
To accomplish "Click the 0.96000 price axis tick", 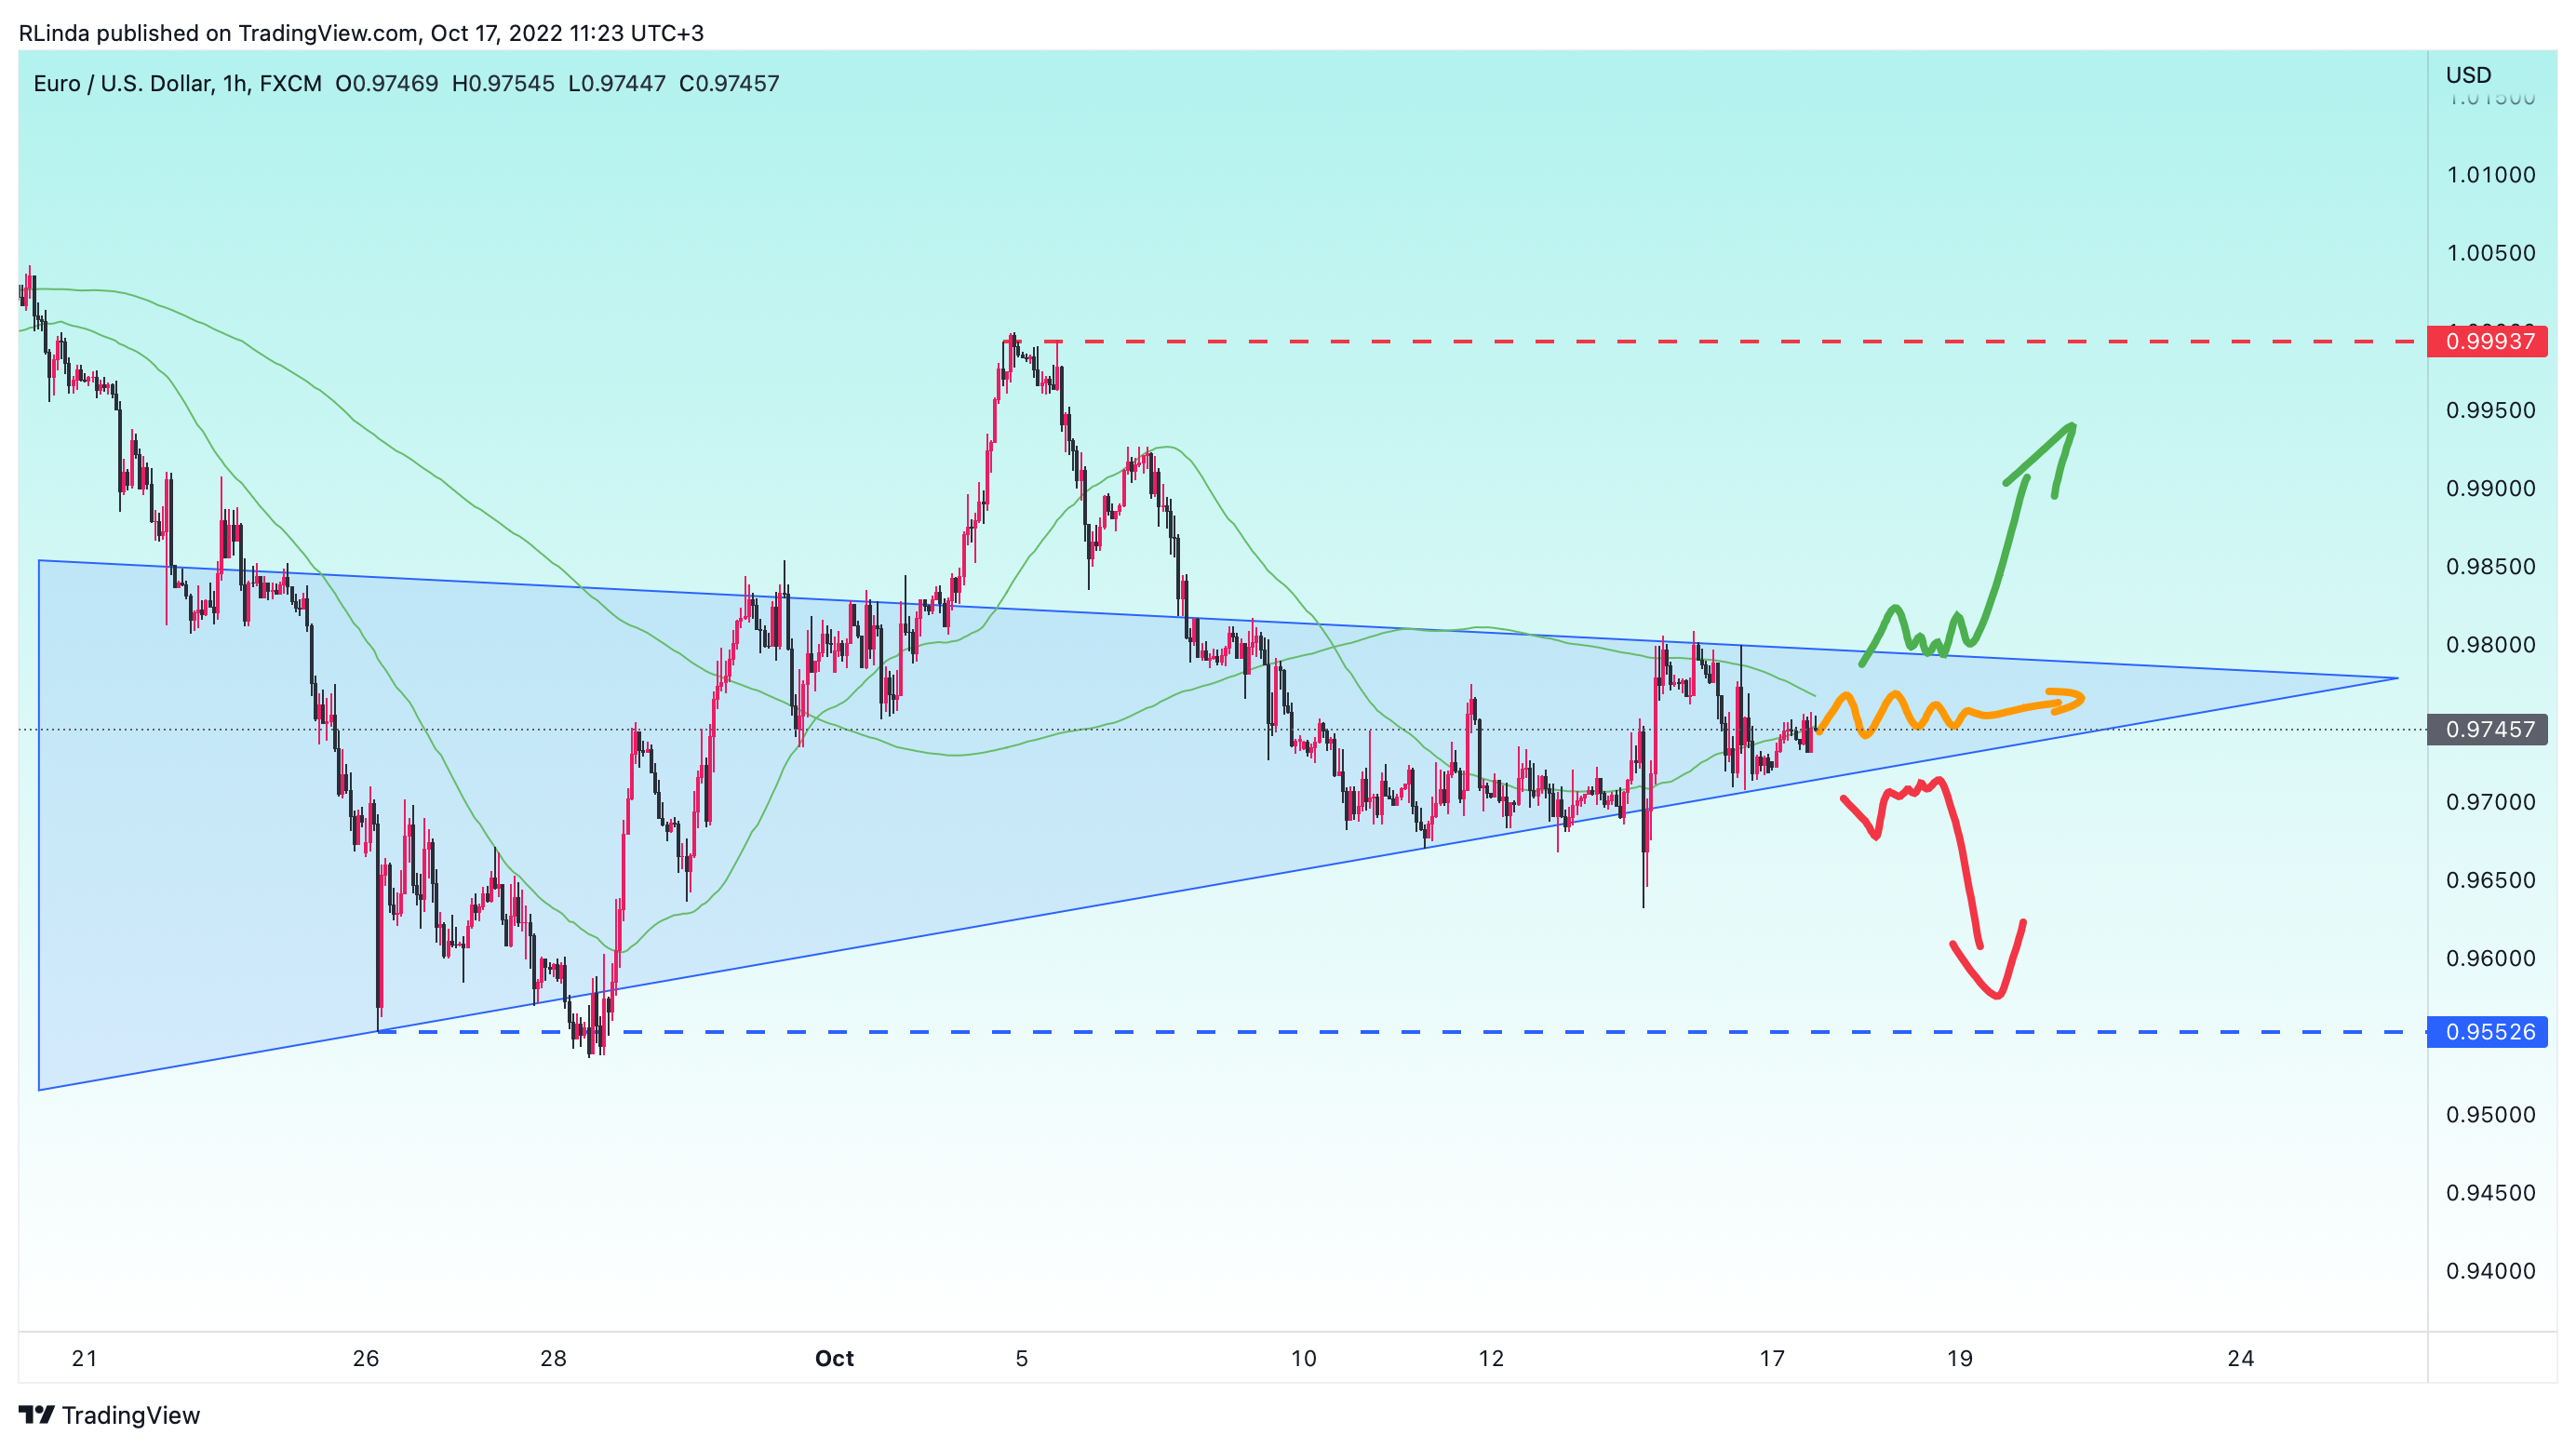I will tap(2491, 958).
